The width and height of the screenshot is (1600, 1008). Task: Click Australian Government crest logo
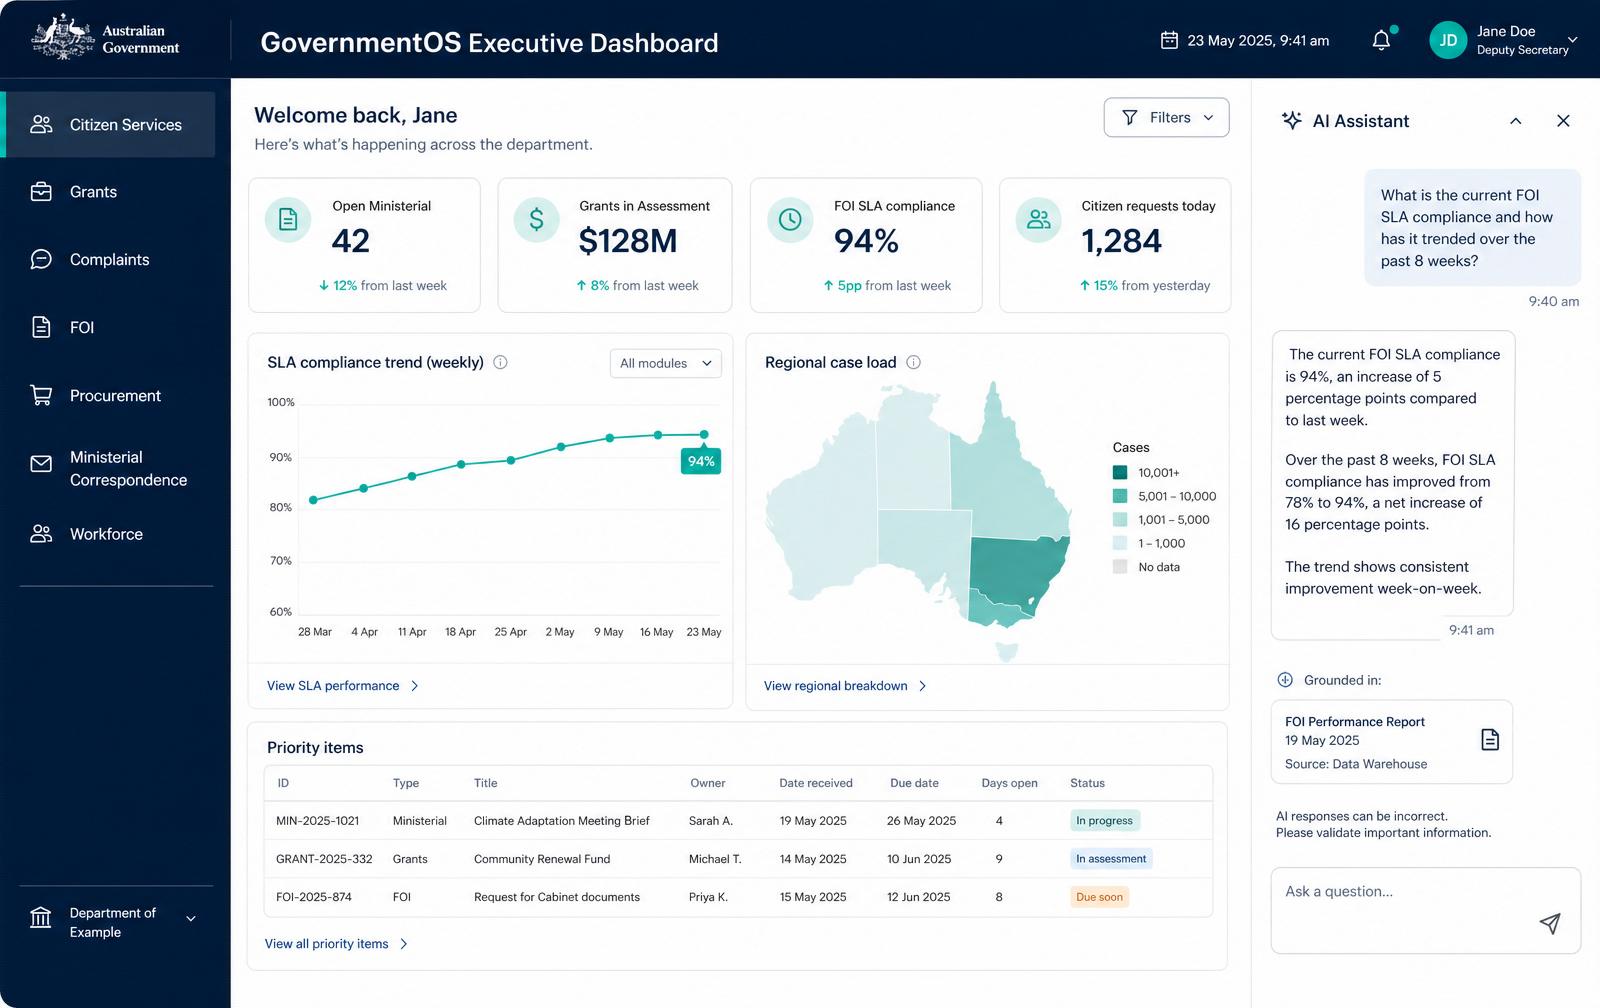click(64, 38)
